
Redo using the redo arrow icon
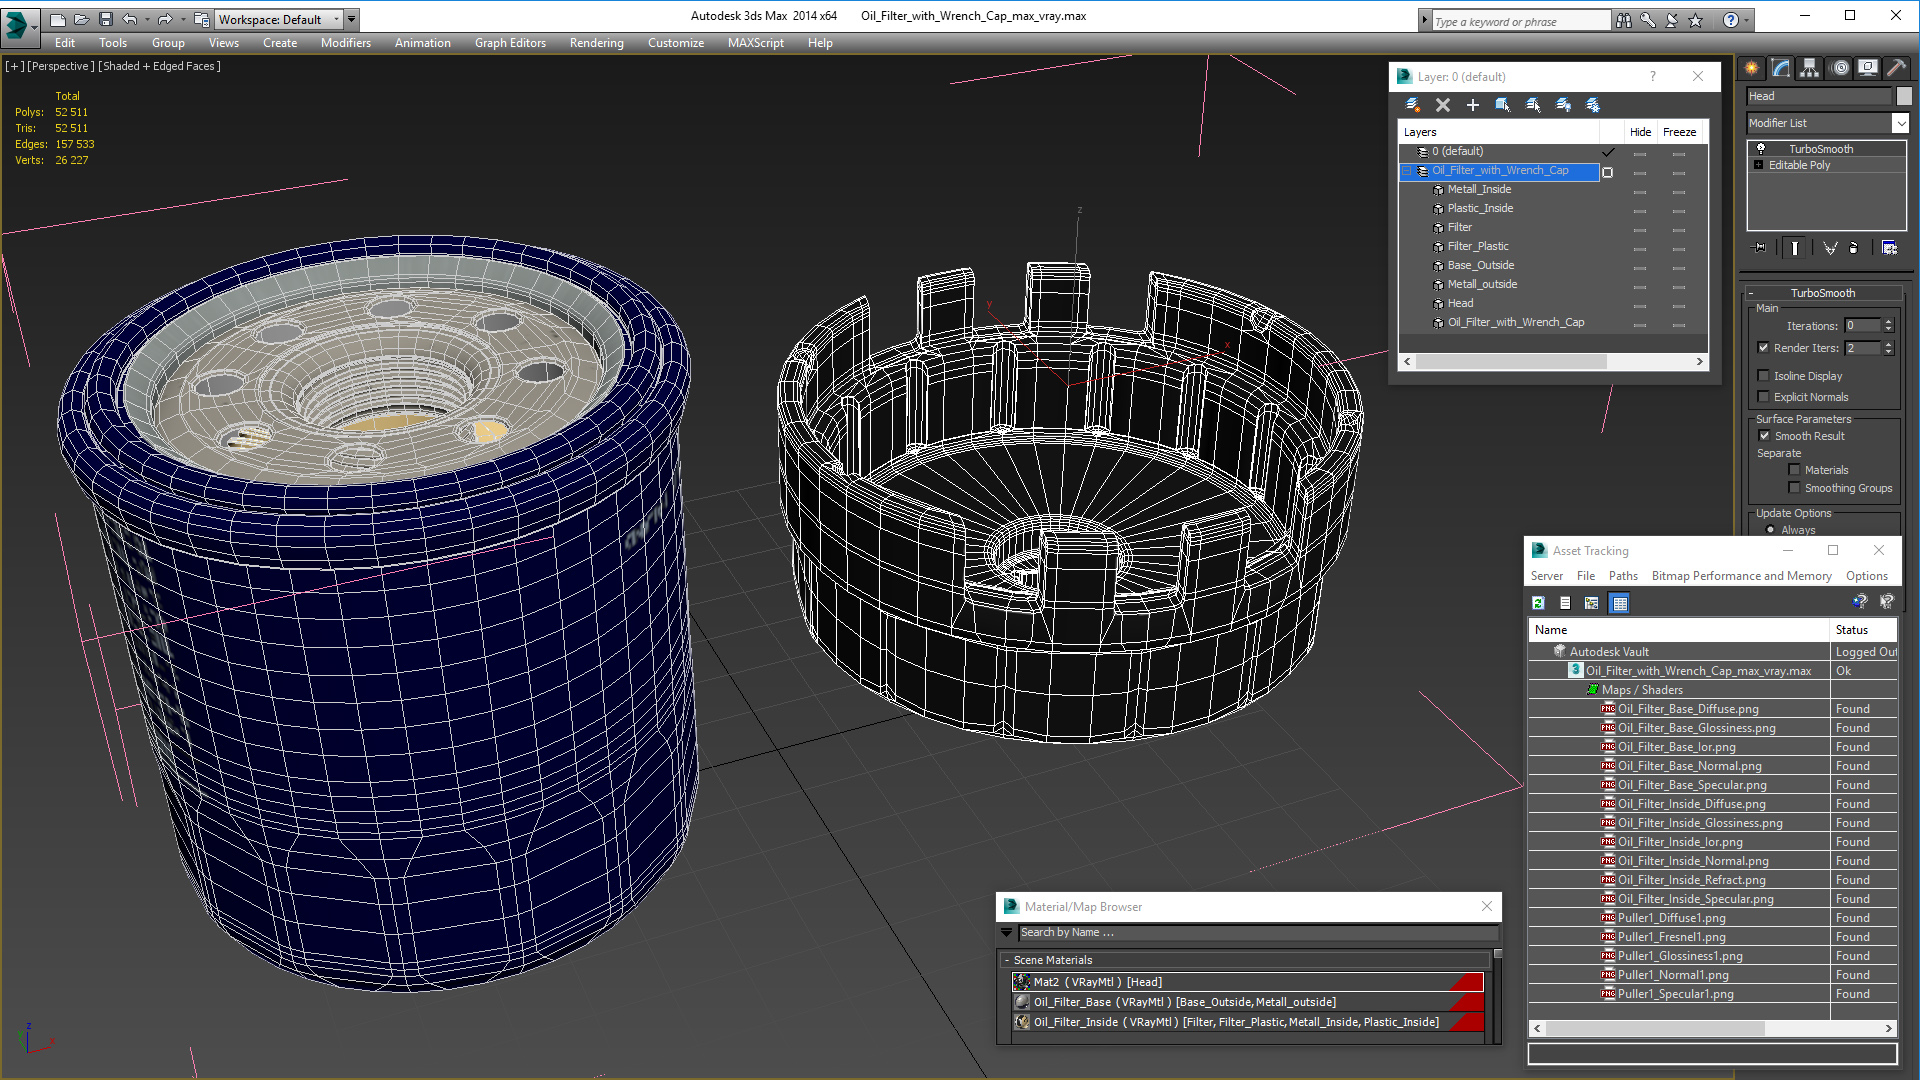165,19
